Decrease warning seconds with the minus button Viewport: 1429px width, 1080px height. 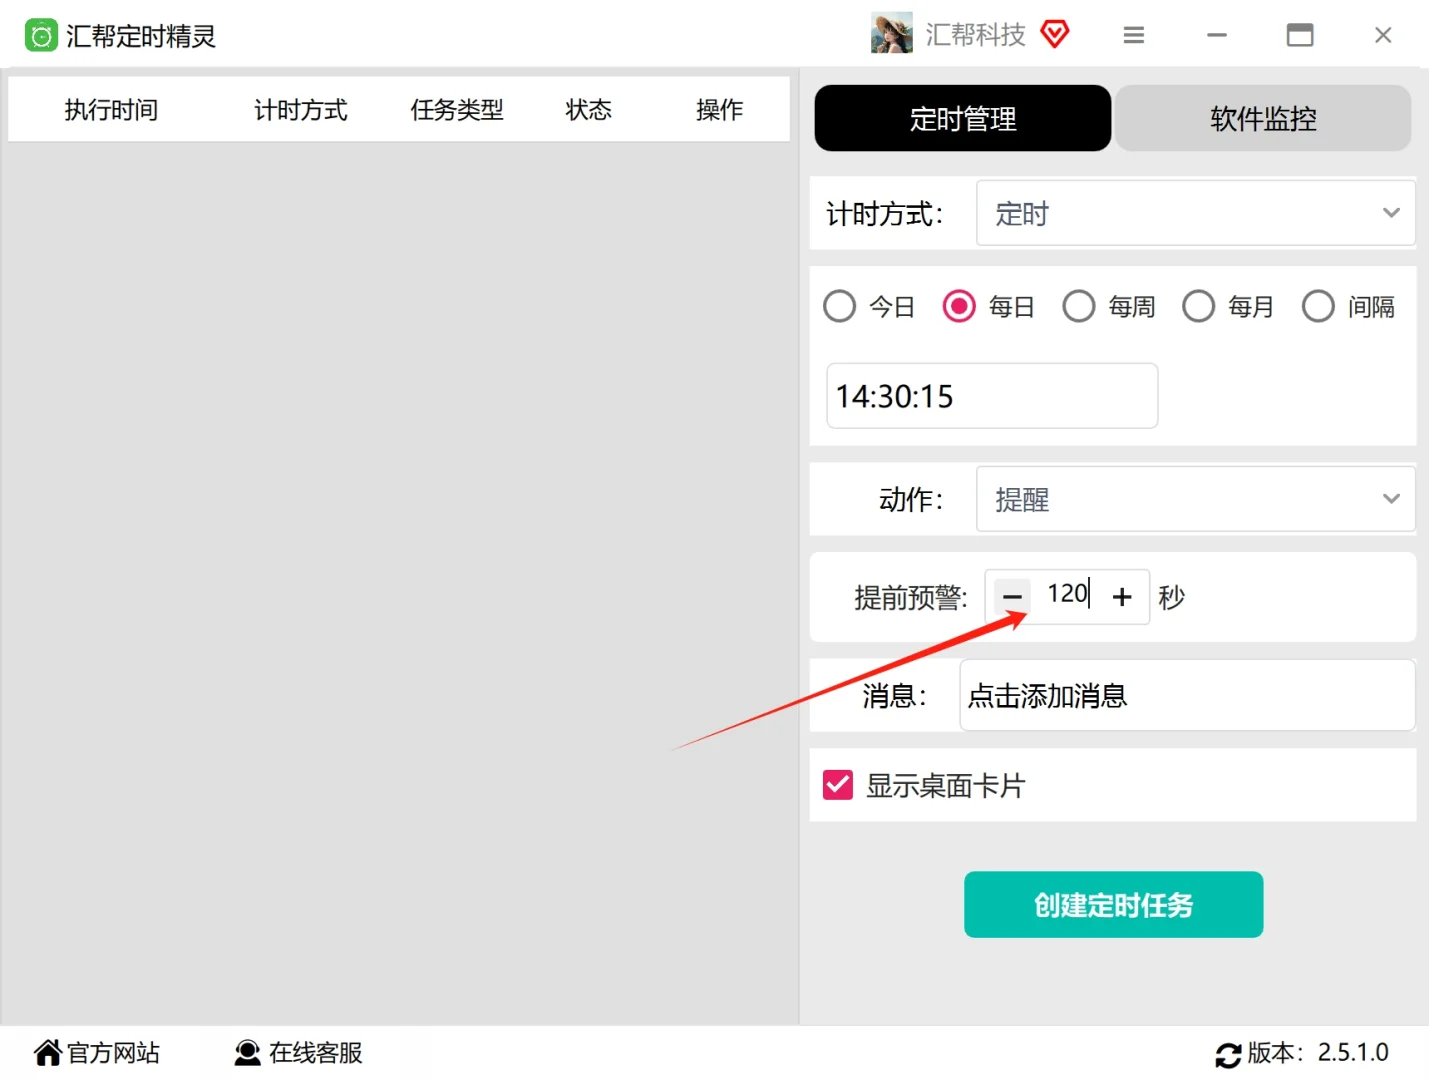click(1012, 596)
